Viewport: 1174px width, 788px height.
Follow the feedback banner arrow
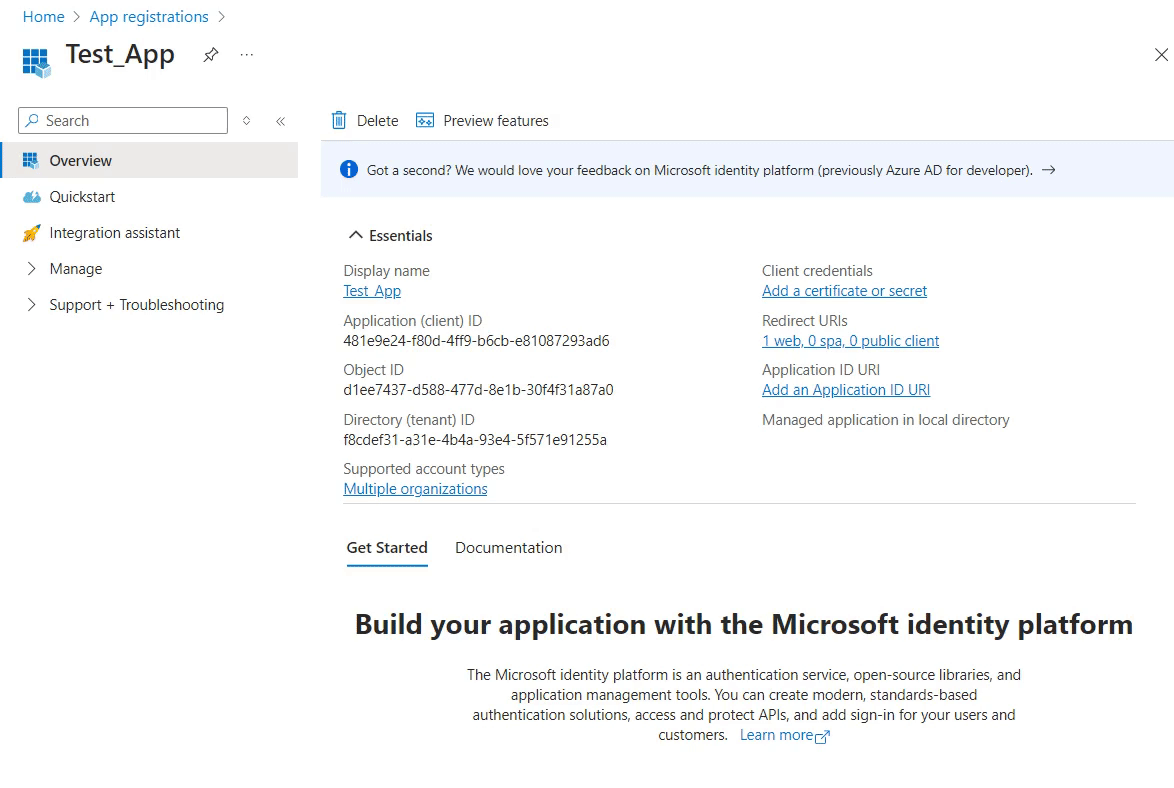pos(1049,170)
